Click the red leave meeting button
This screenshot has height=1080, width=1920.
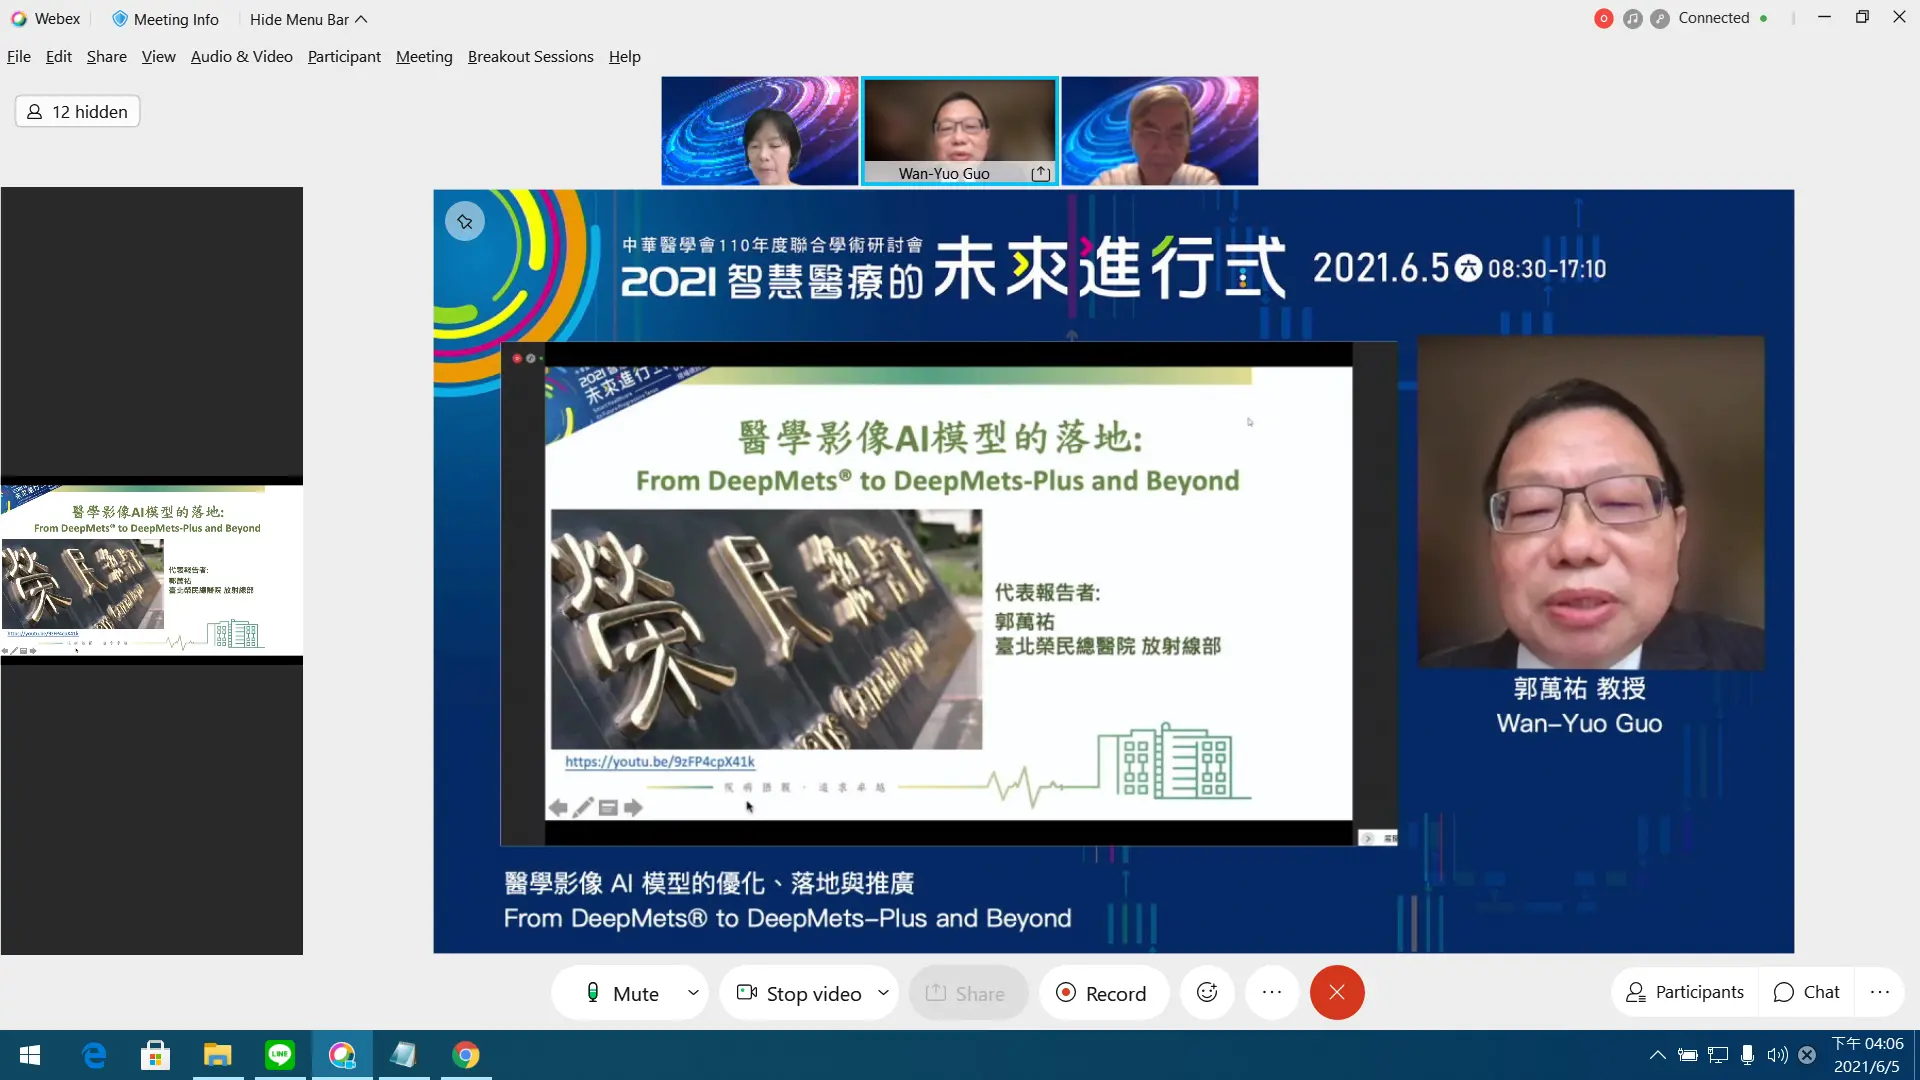pyautogui.click(x=1337, y=992)
